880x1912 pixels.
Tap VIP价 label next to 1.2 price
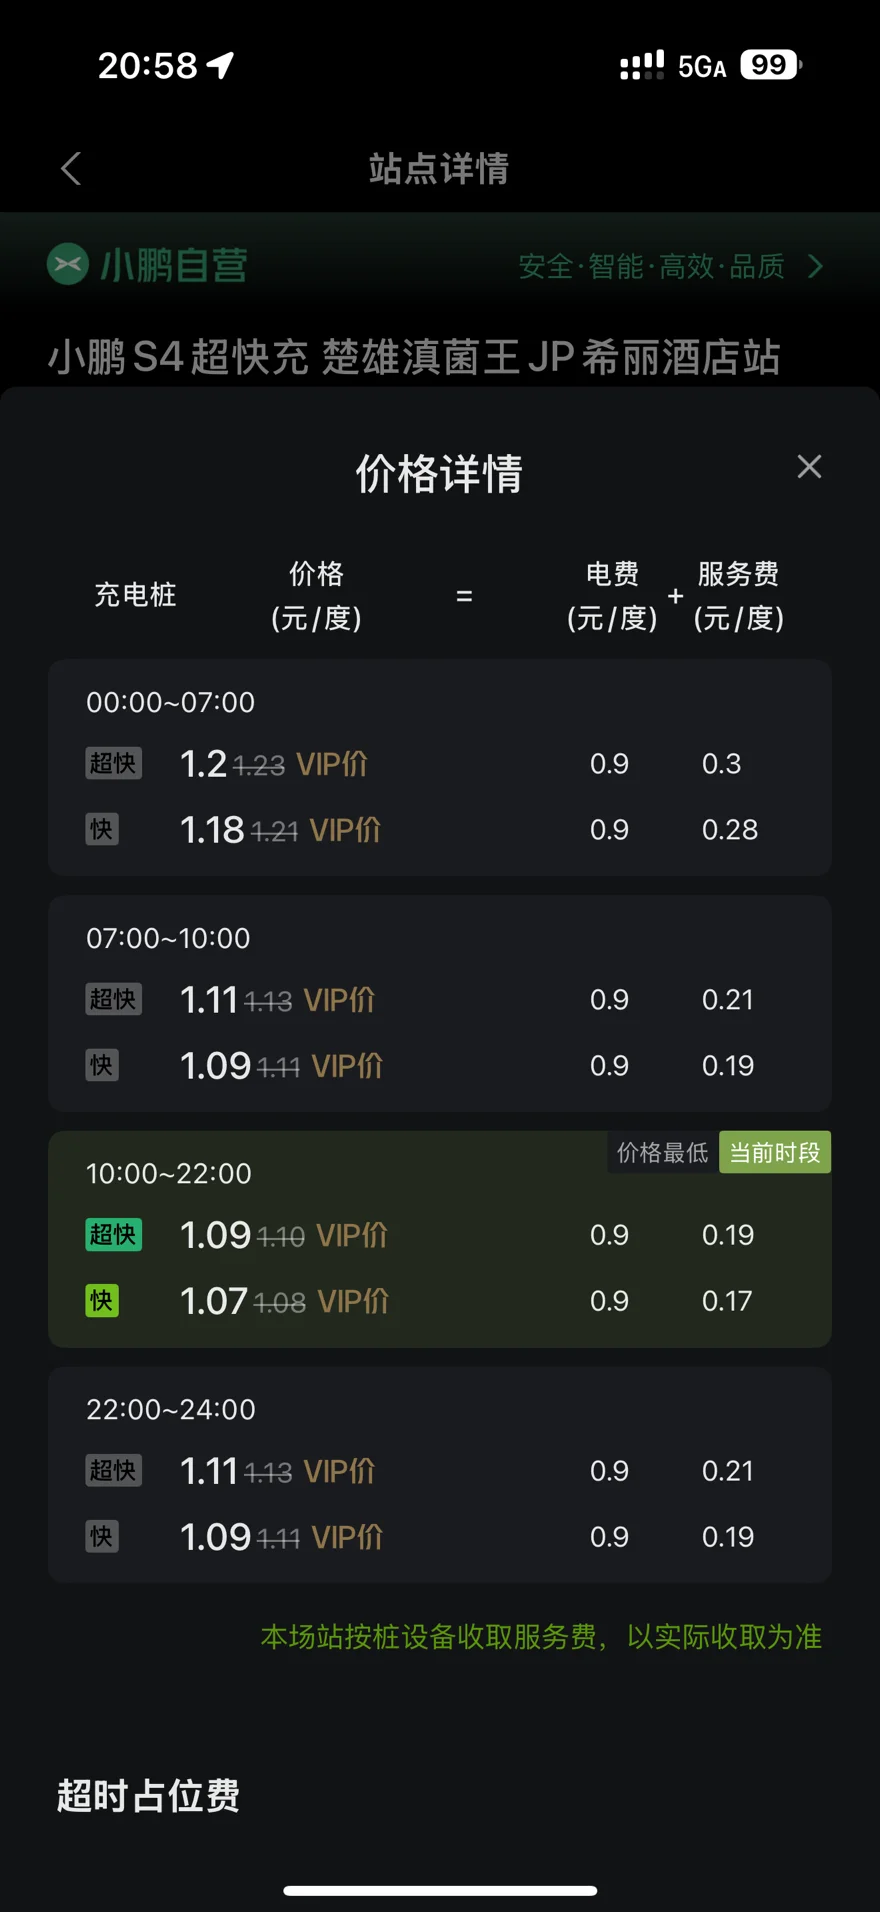332,764
